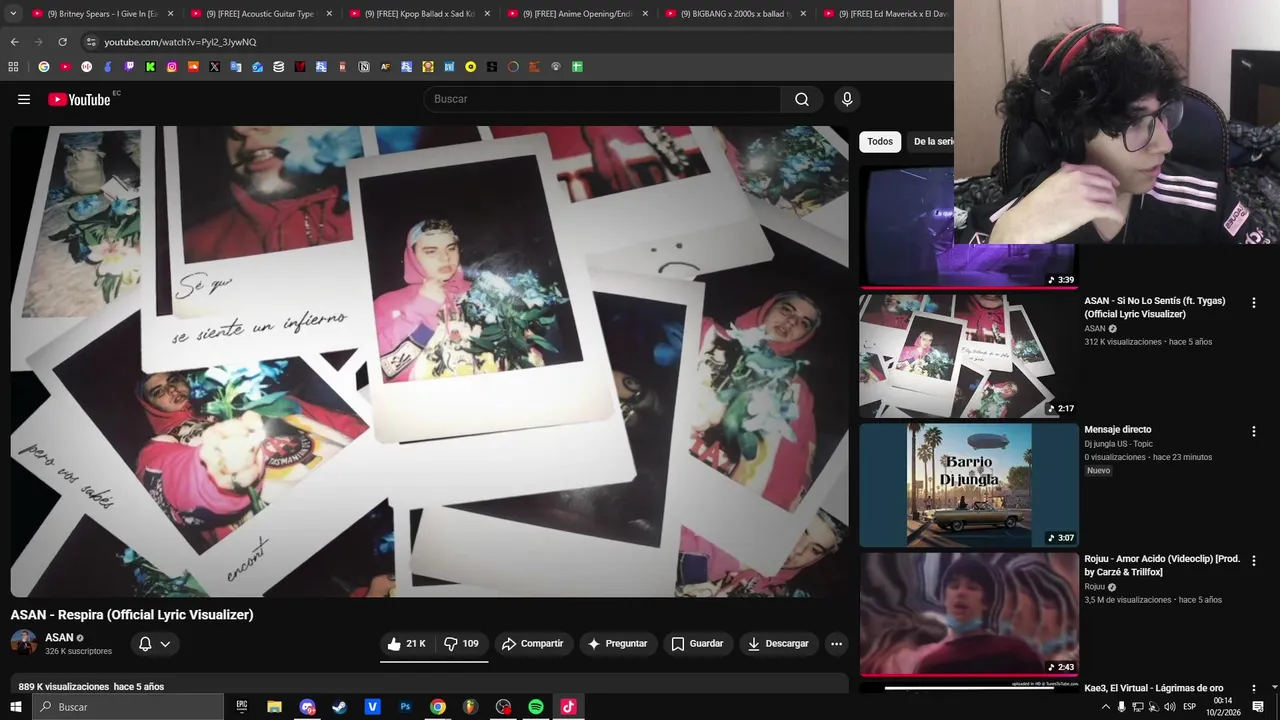
Task: Select the Todos filter chip
Action: (880, 142)
